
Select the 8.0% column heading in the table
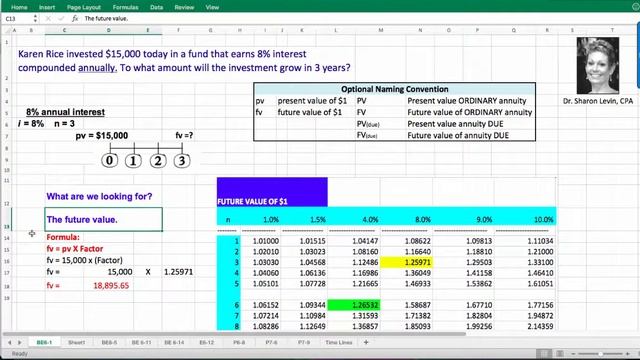pos(423,220)
